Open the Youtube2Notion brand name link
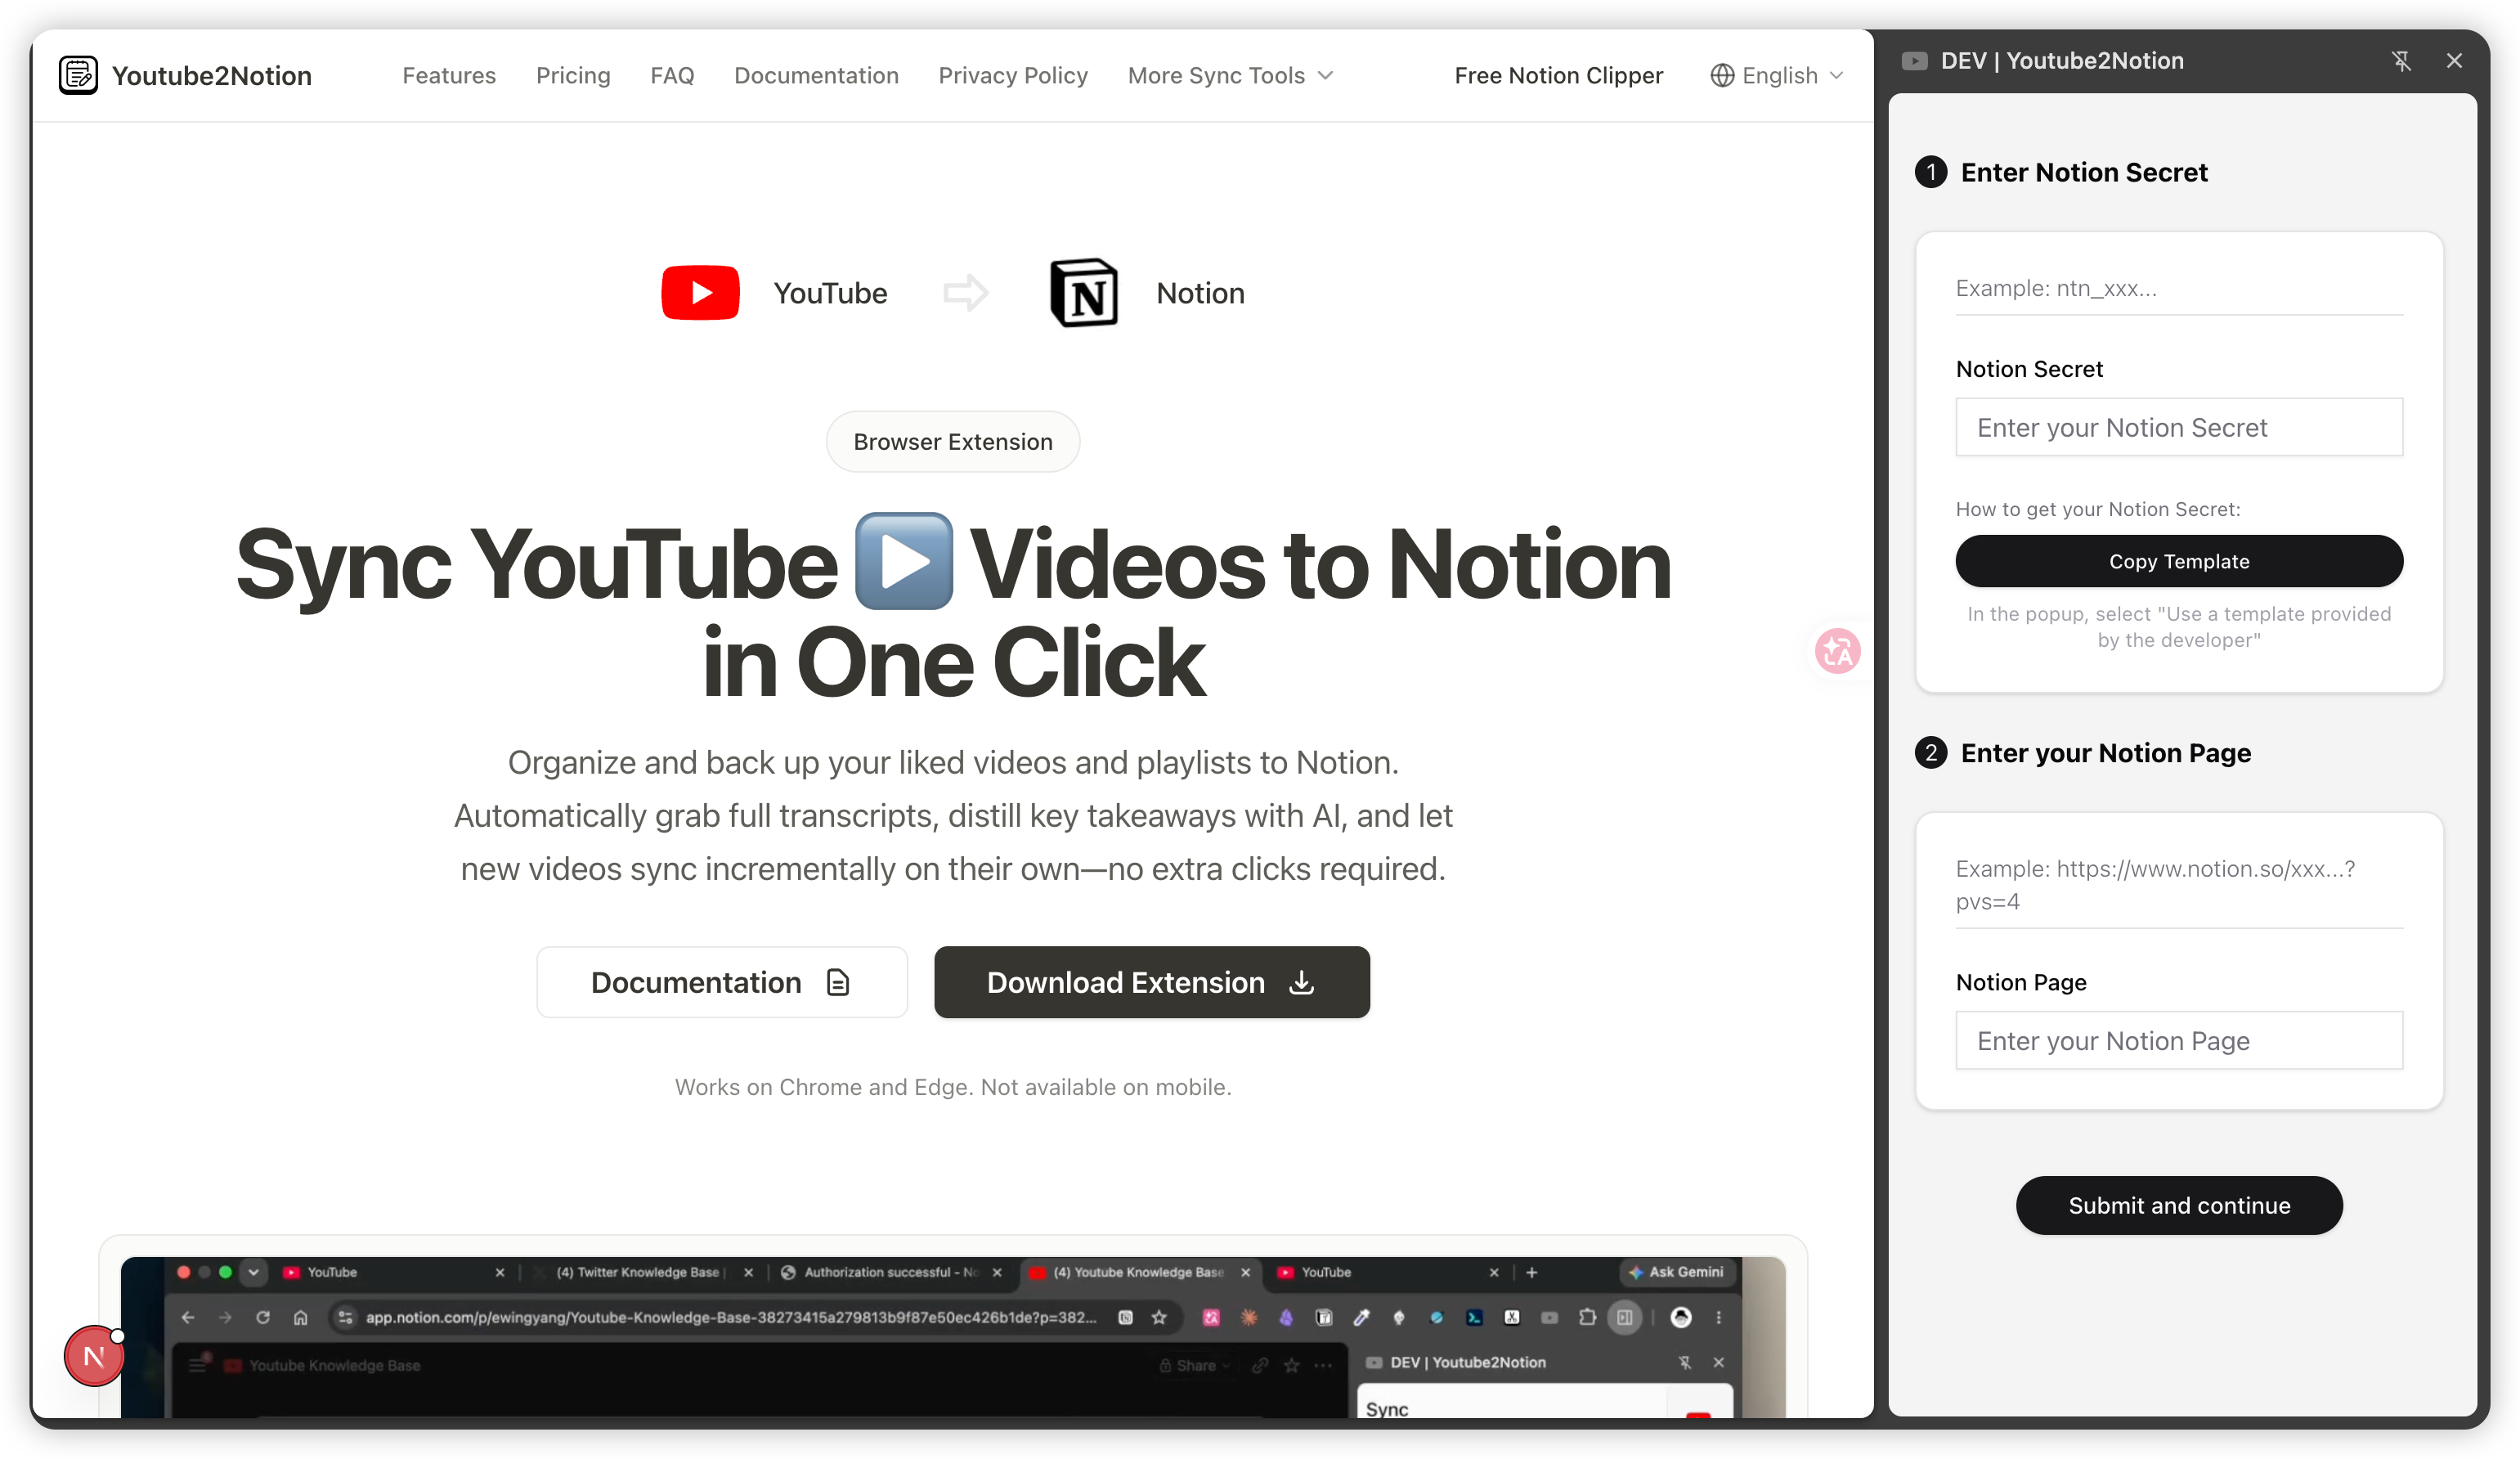Viewport: 2520px width, 1459px height. (x=211, y=75)
